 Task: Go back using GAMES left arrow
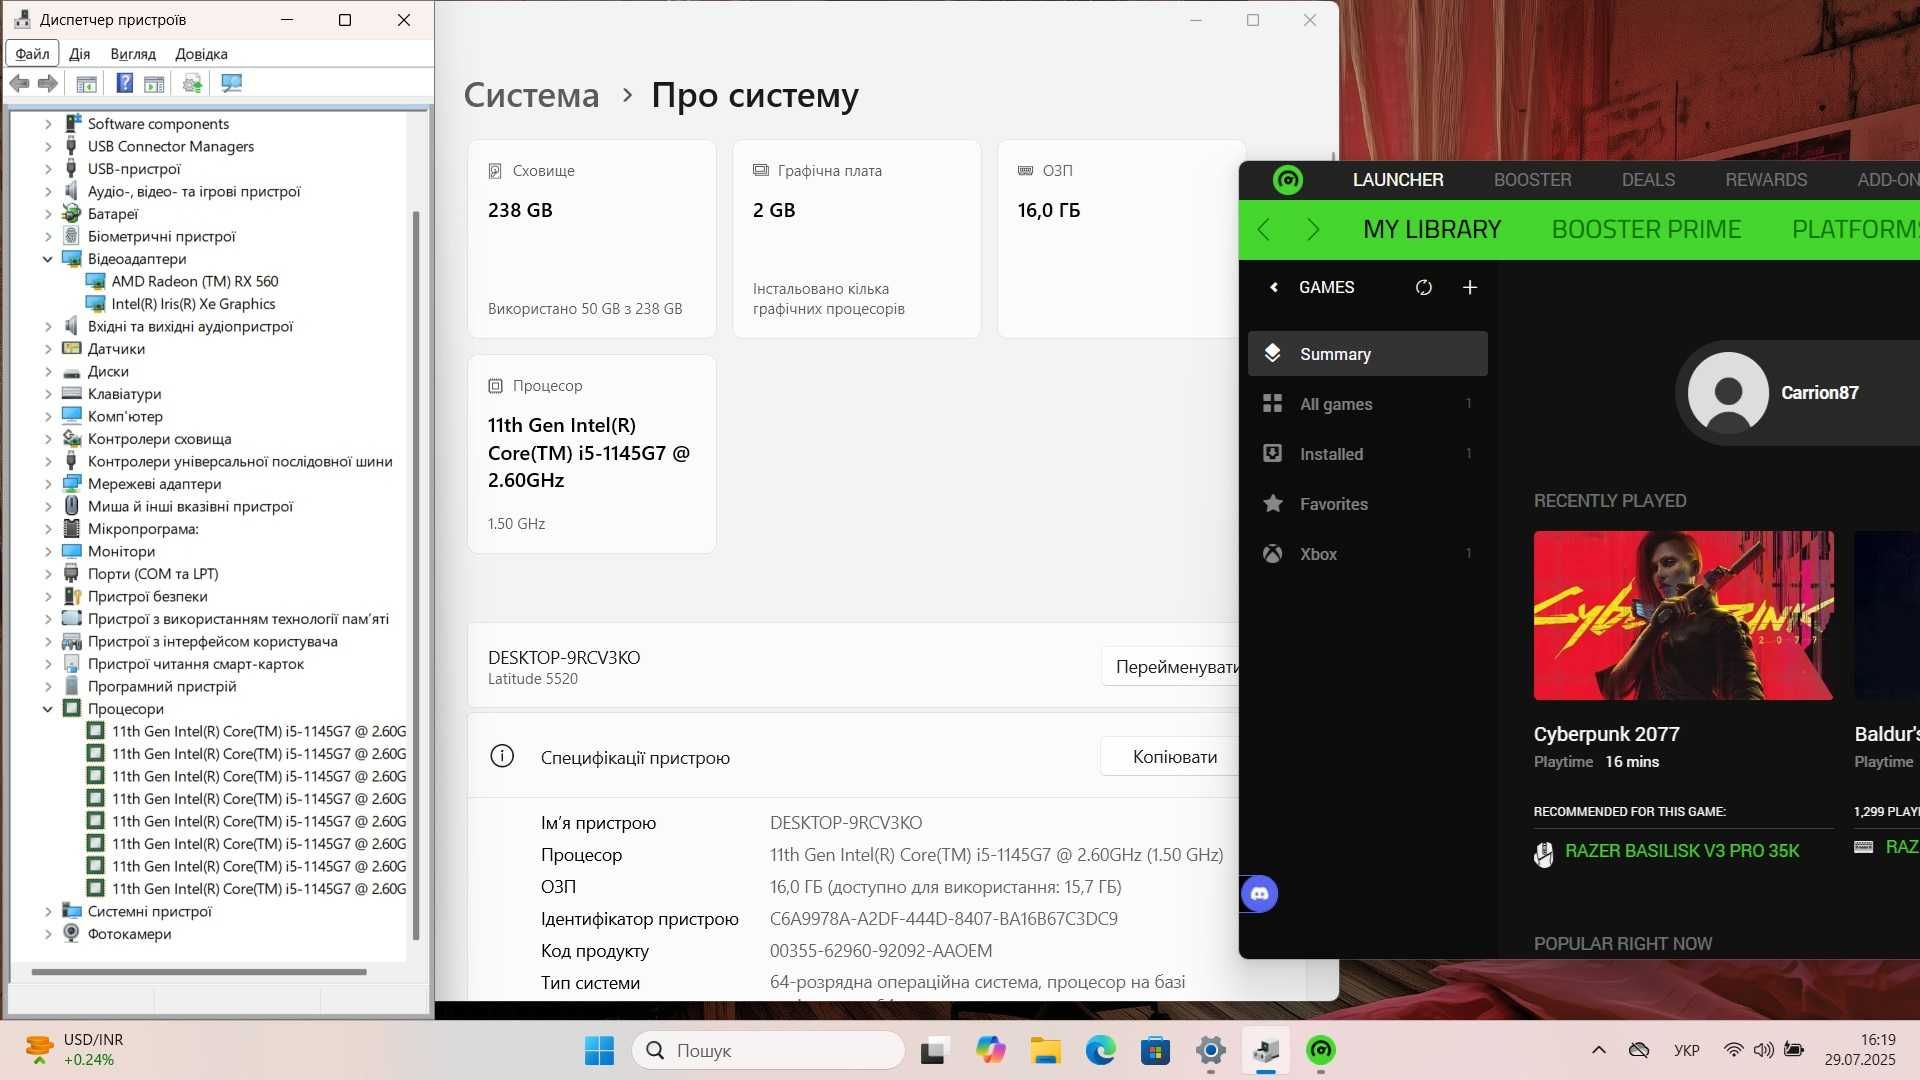(x=1273, y=288)
